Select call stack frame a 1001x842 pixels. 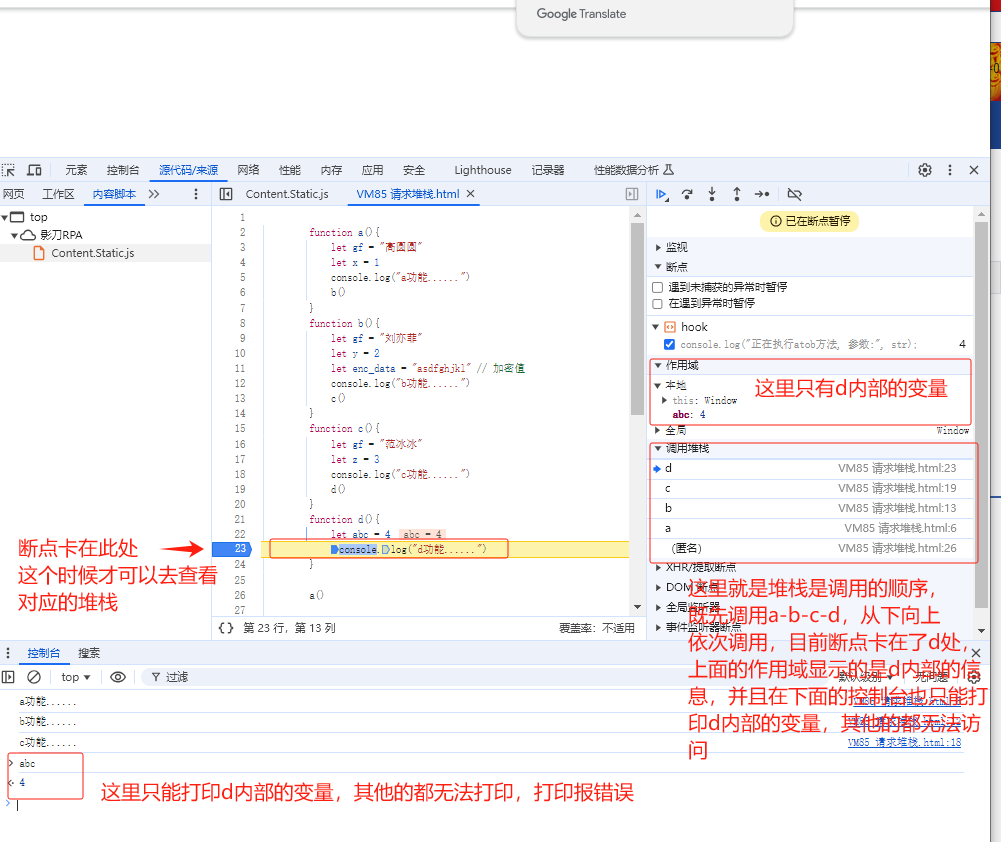(x=812, y=529)
